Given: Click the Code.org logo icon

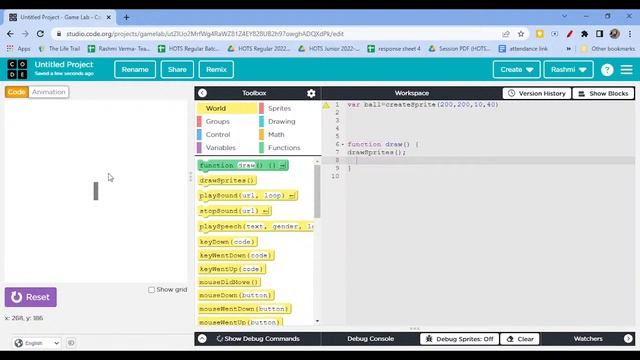Looking at the screenshot, I should pyautogui.click(x=17, y=69).
